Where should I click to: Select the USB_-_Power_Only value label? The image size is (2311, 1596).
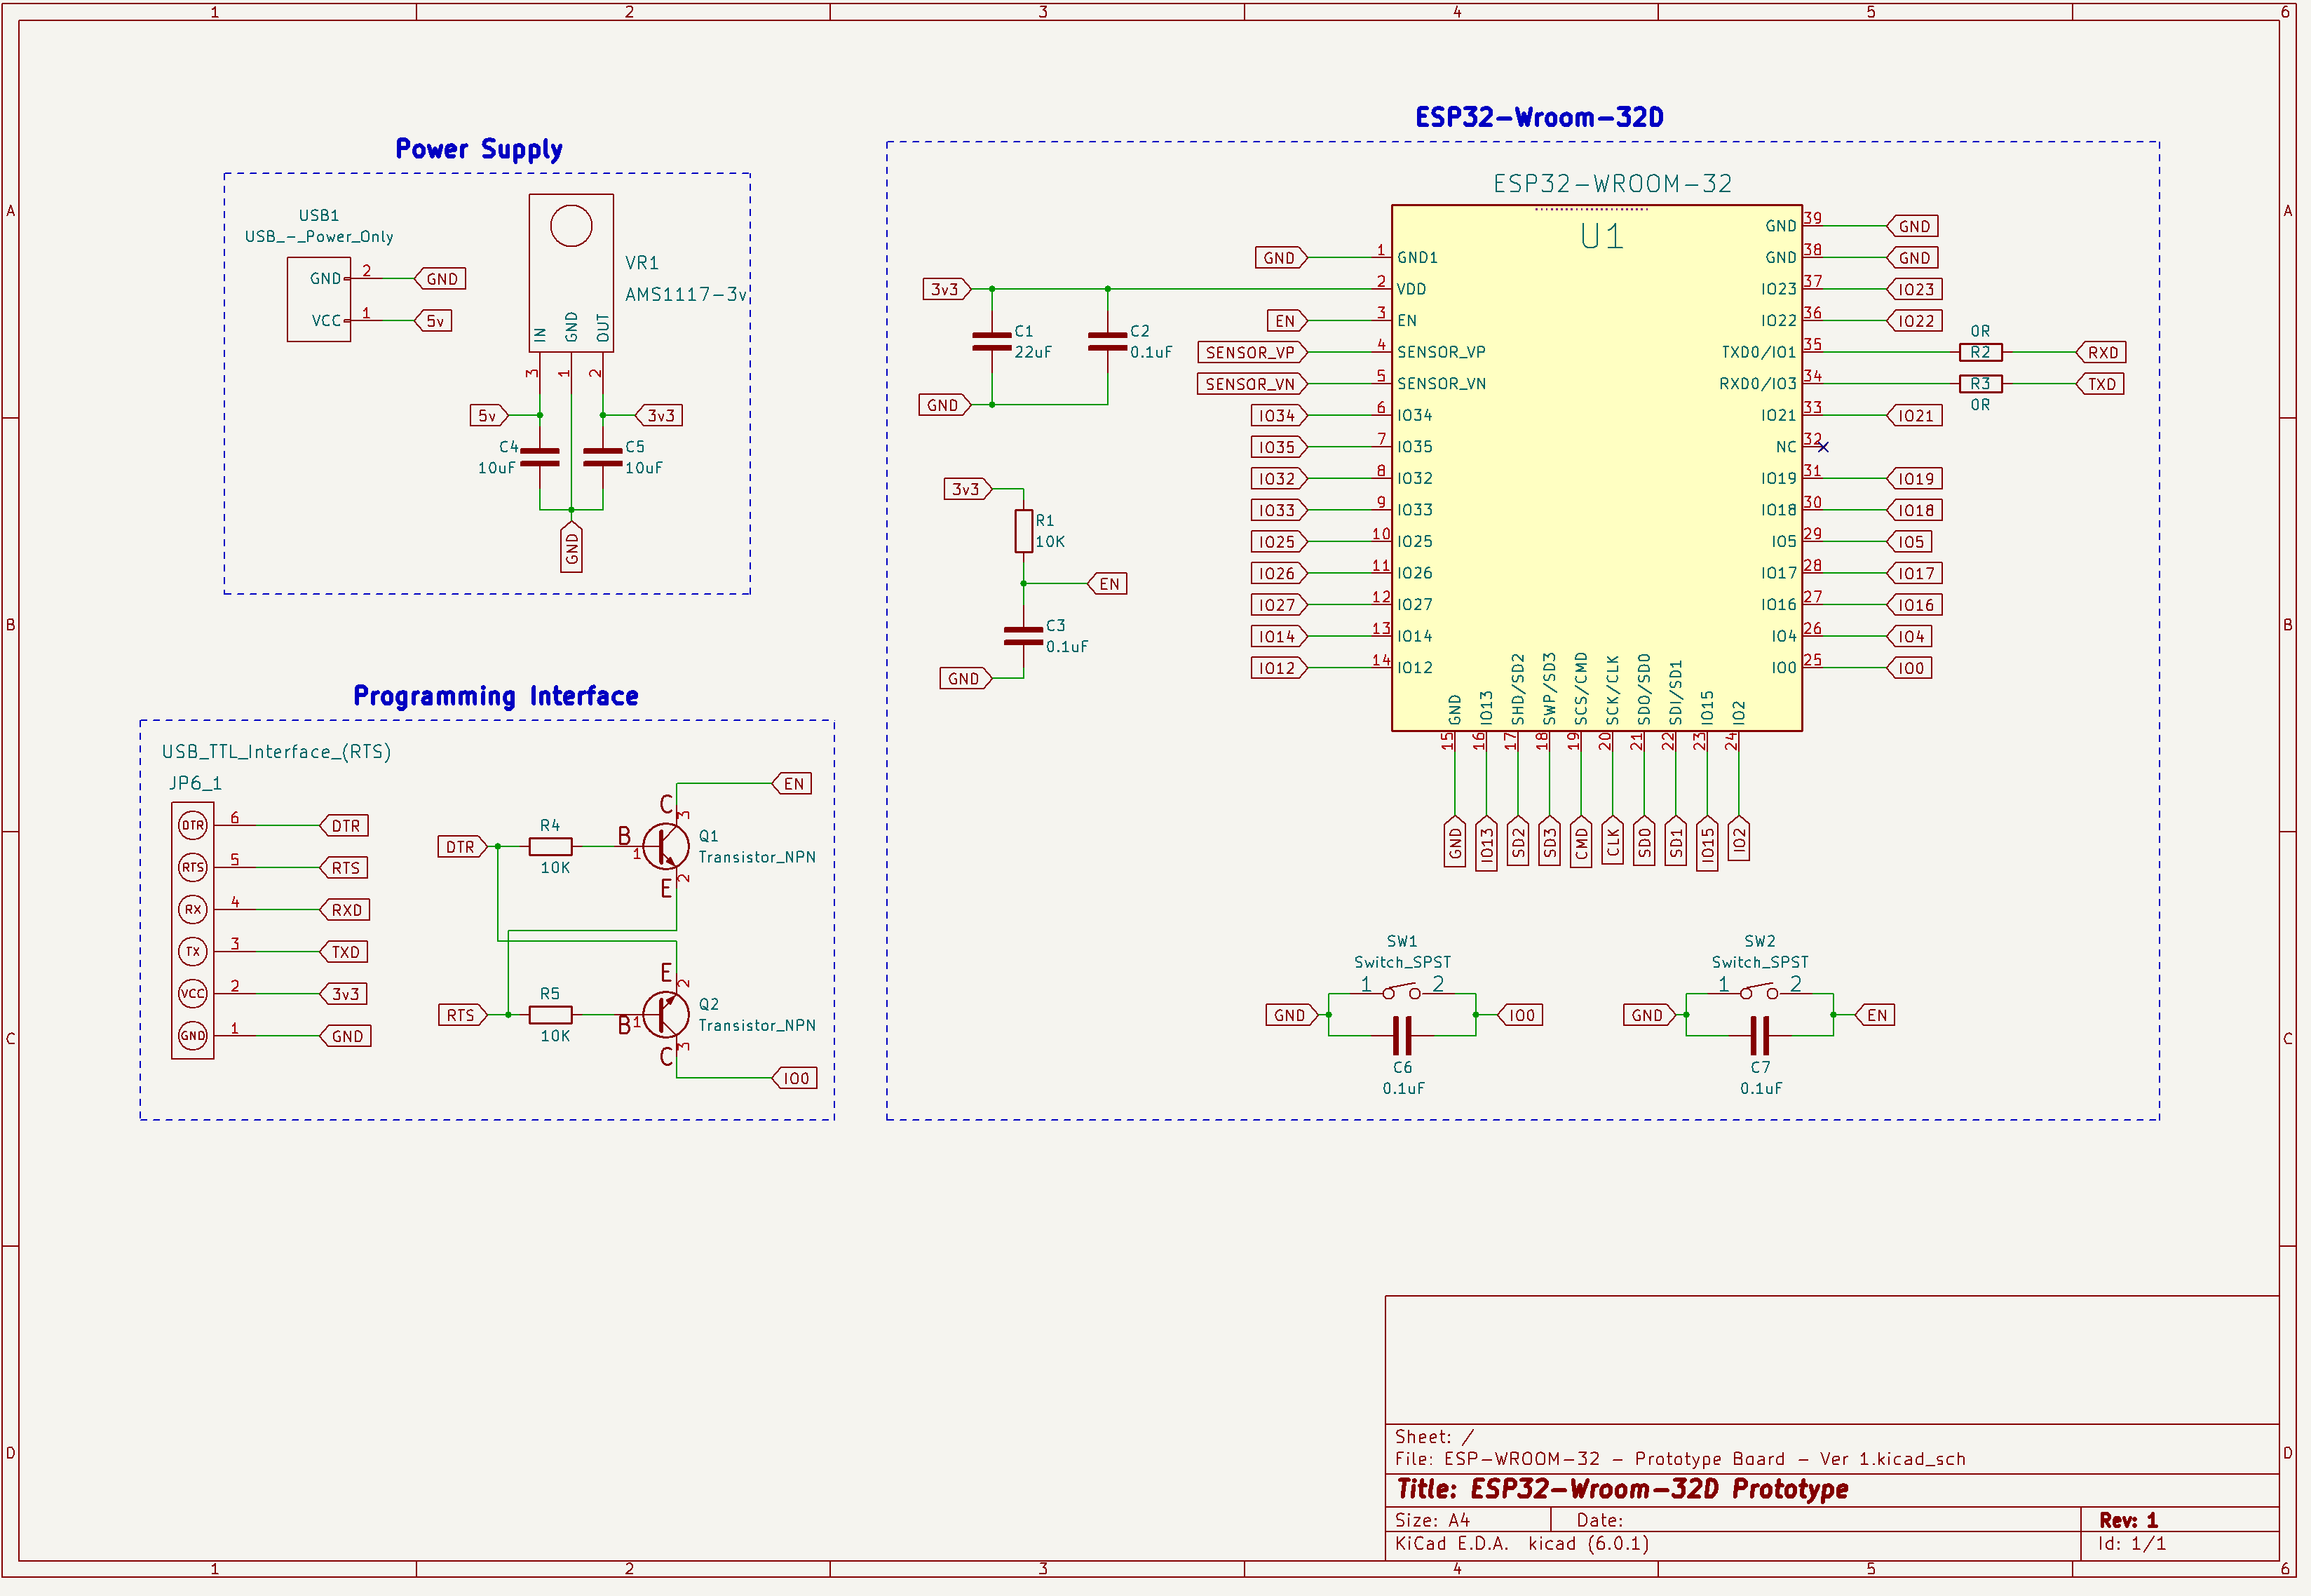coord(319,236)
